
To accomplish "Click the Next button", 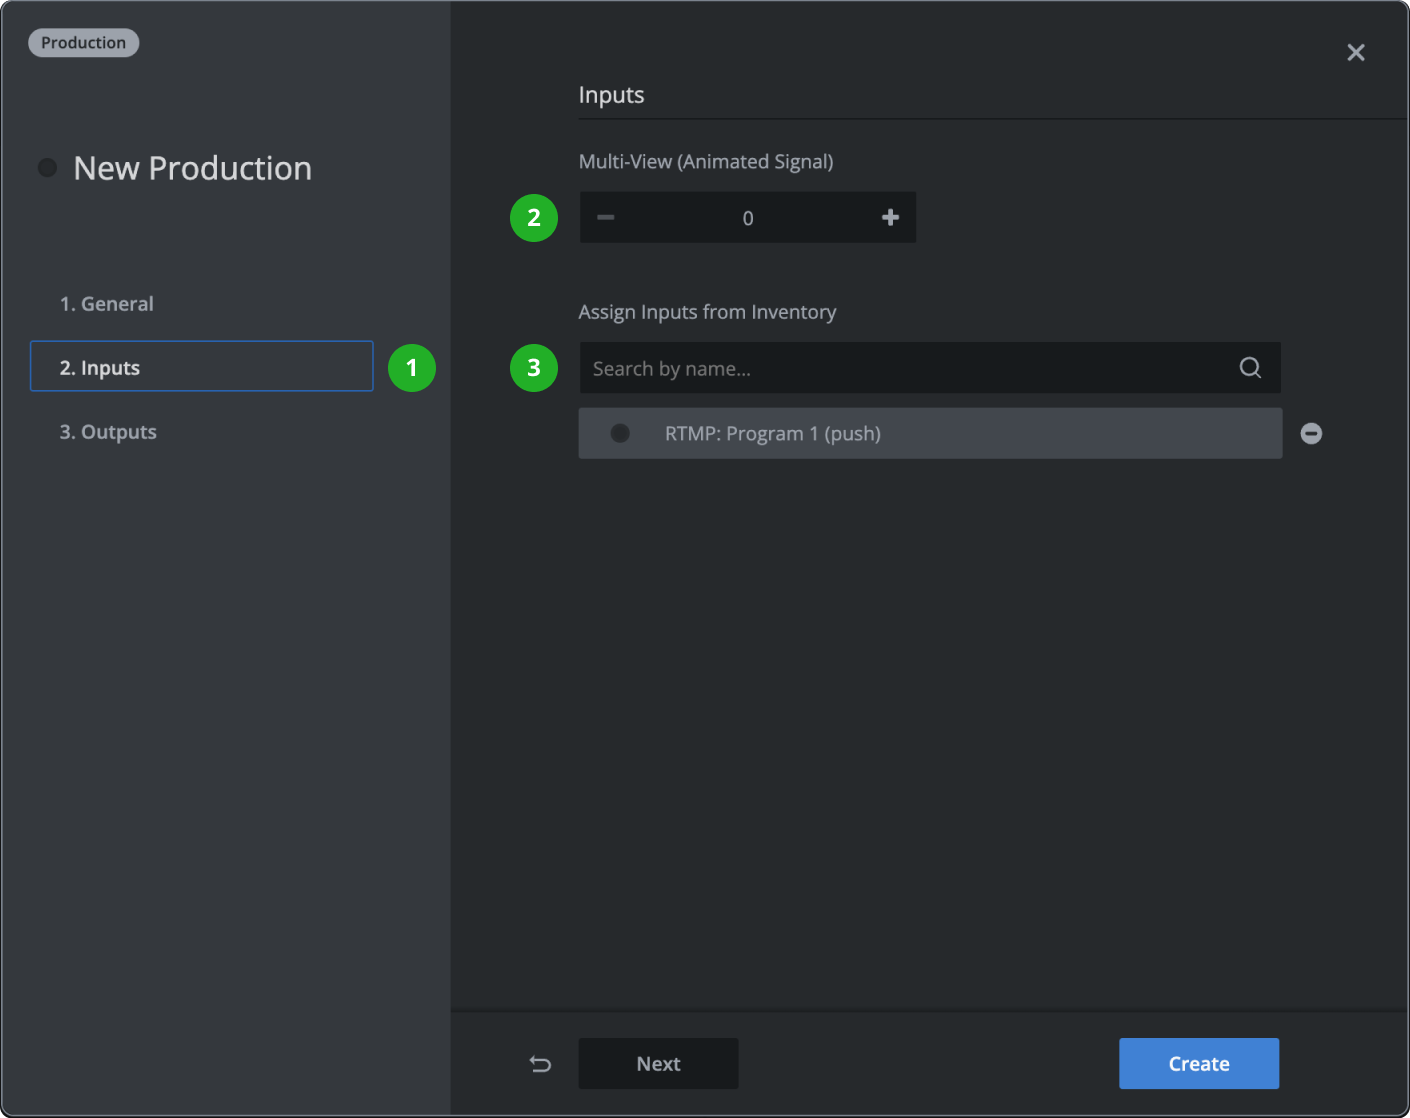I will click(x=658, y=1063).
